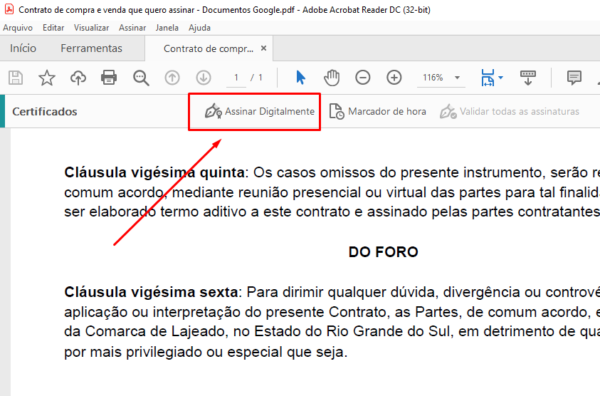
Task: Select the Contrato de compr... document tab
Action: pyautogui.click(x=208, y=49)
